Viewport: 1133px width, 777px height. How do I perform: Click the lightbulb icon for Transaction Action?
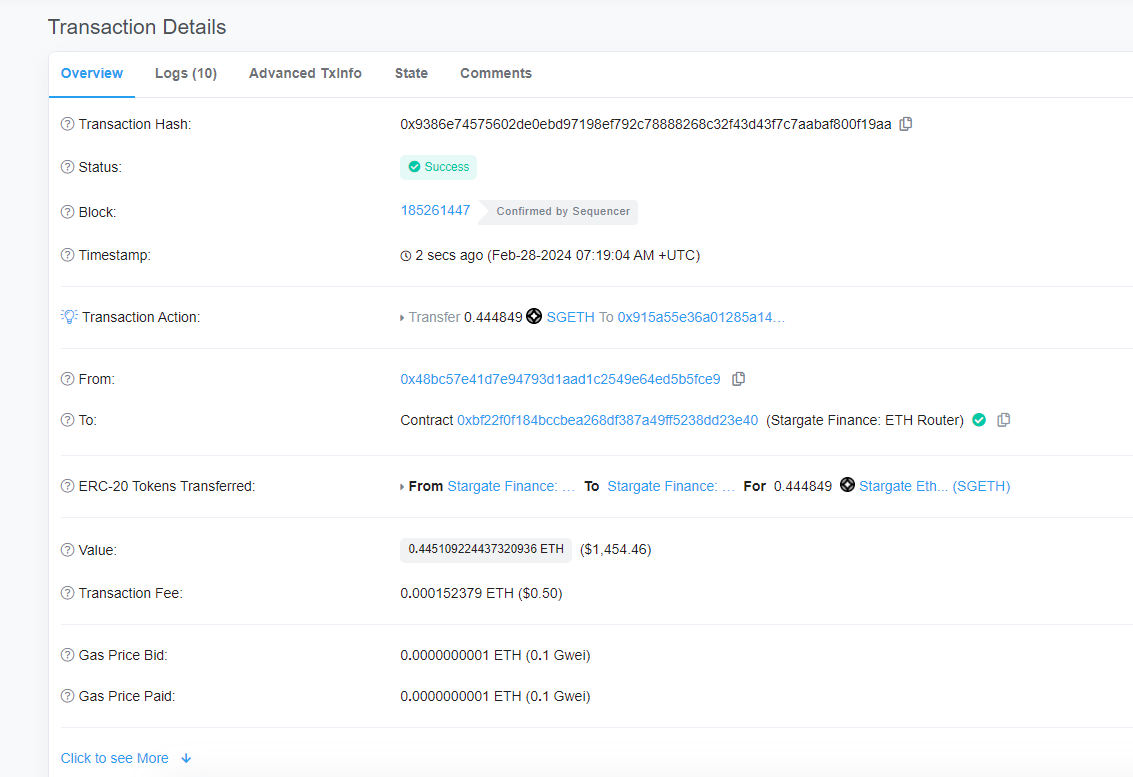(69, 317)
